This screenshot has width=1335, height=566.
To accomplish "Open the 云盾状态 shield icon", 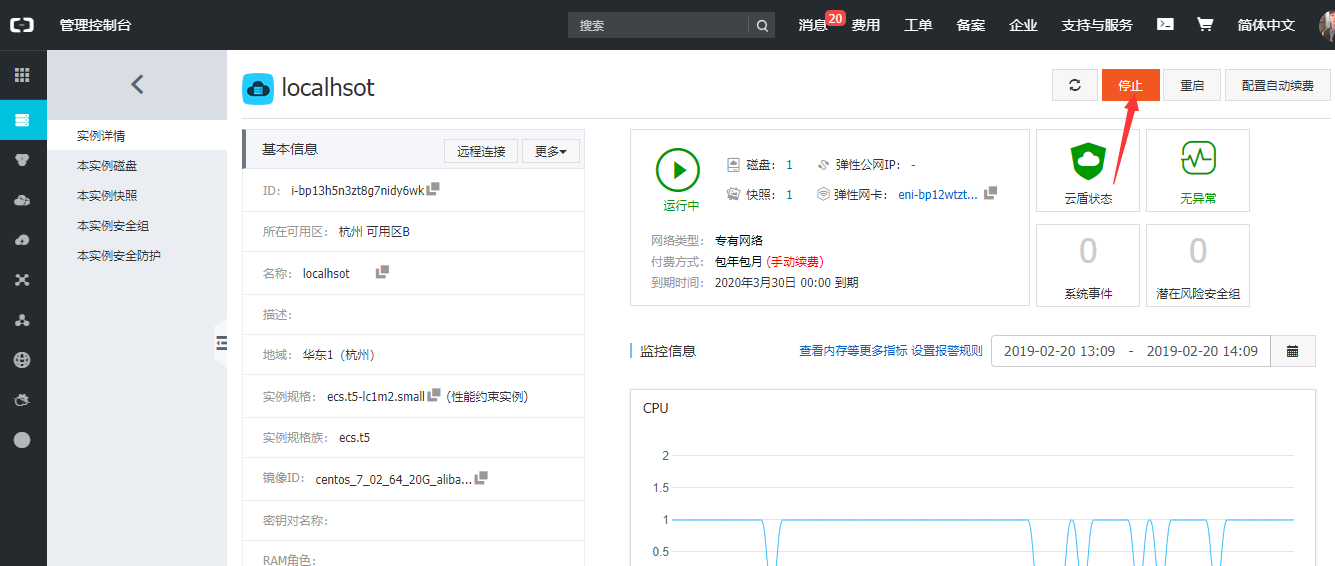I will click(x=1088, y=159).
